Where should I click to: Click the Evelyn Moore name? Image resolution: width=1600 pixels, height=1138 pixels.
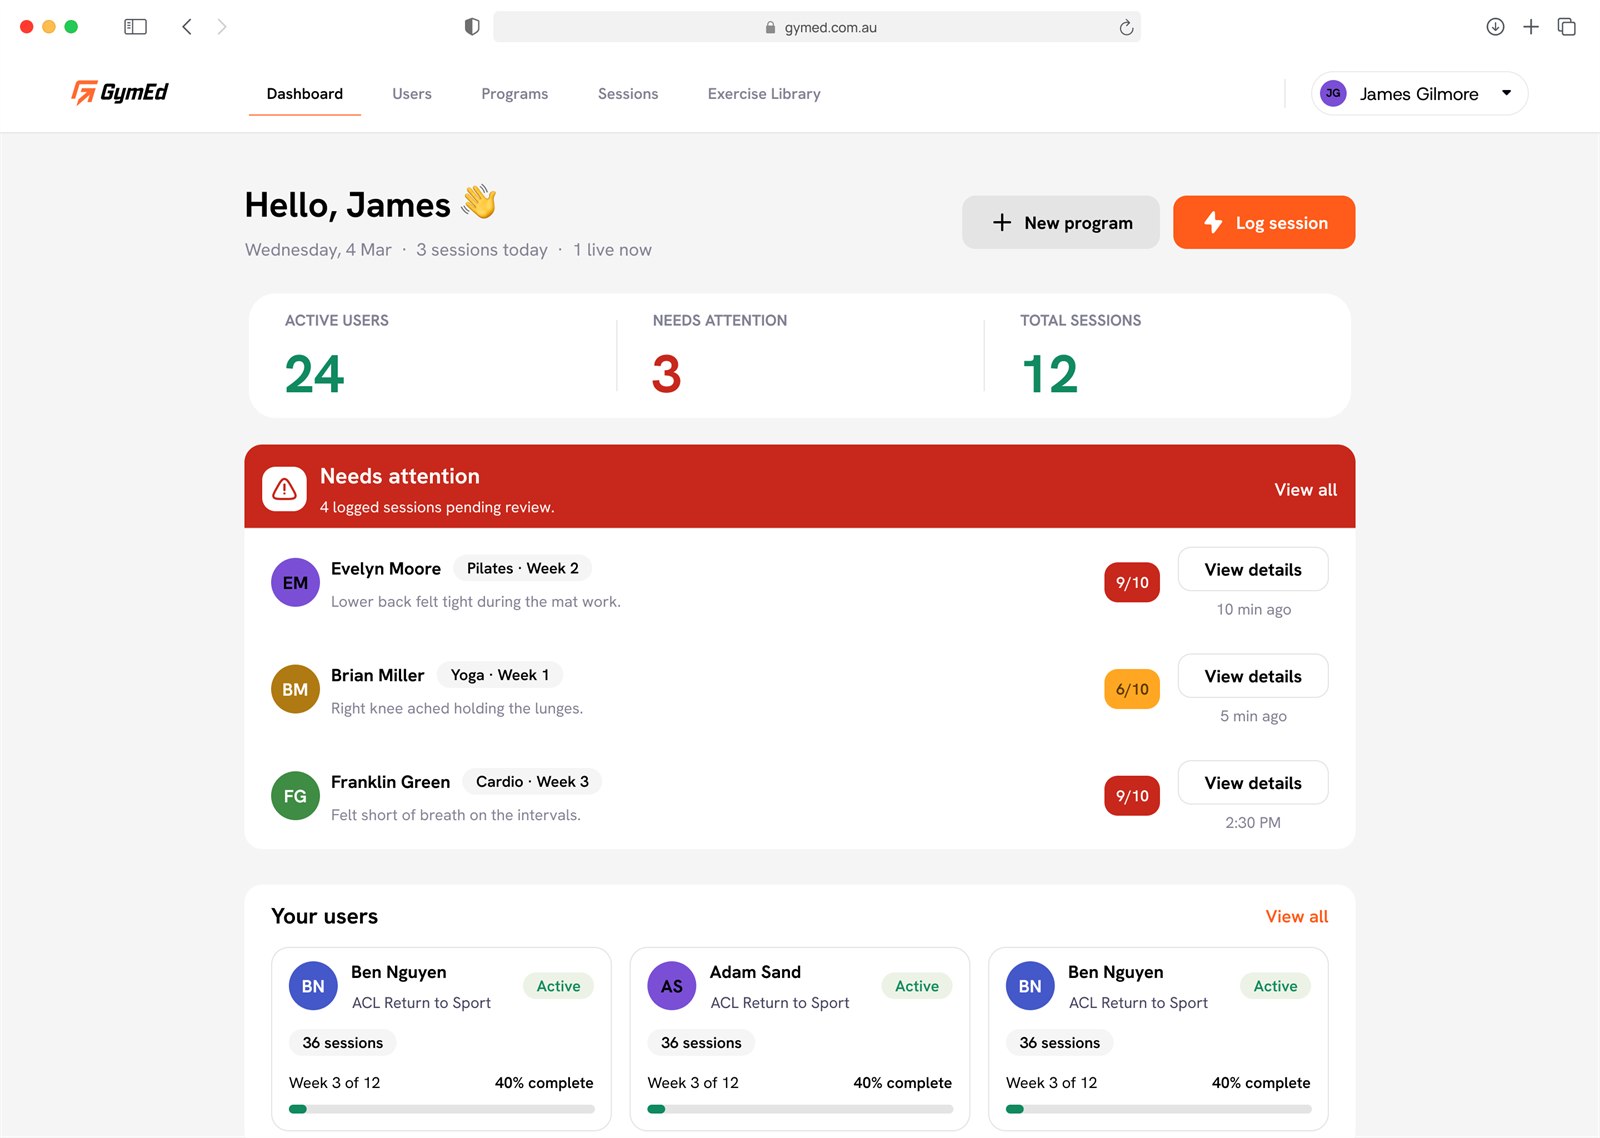click(x=386, y=569)
